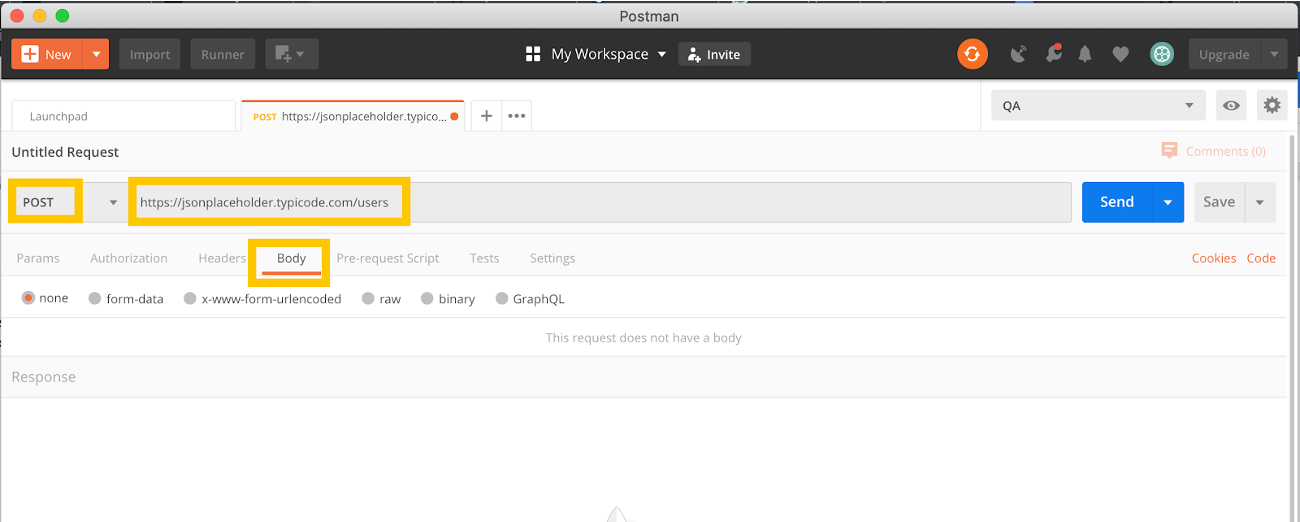
Task: Switch to the Params tab
Action: 38,258
